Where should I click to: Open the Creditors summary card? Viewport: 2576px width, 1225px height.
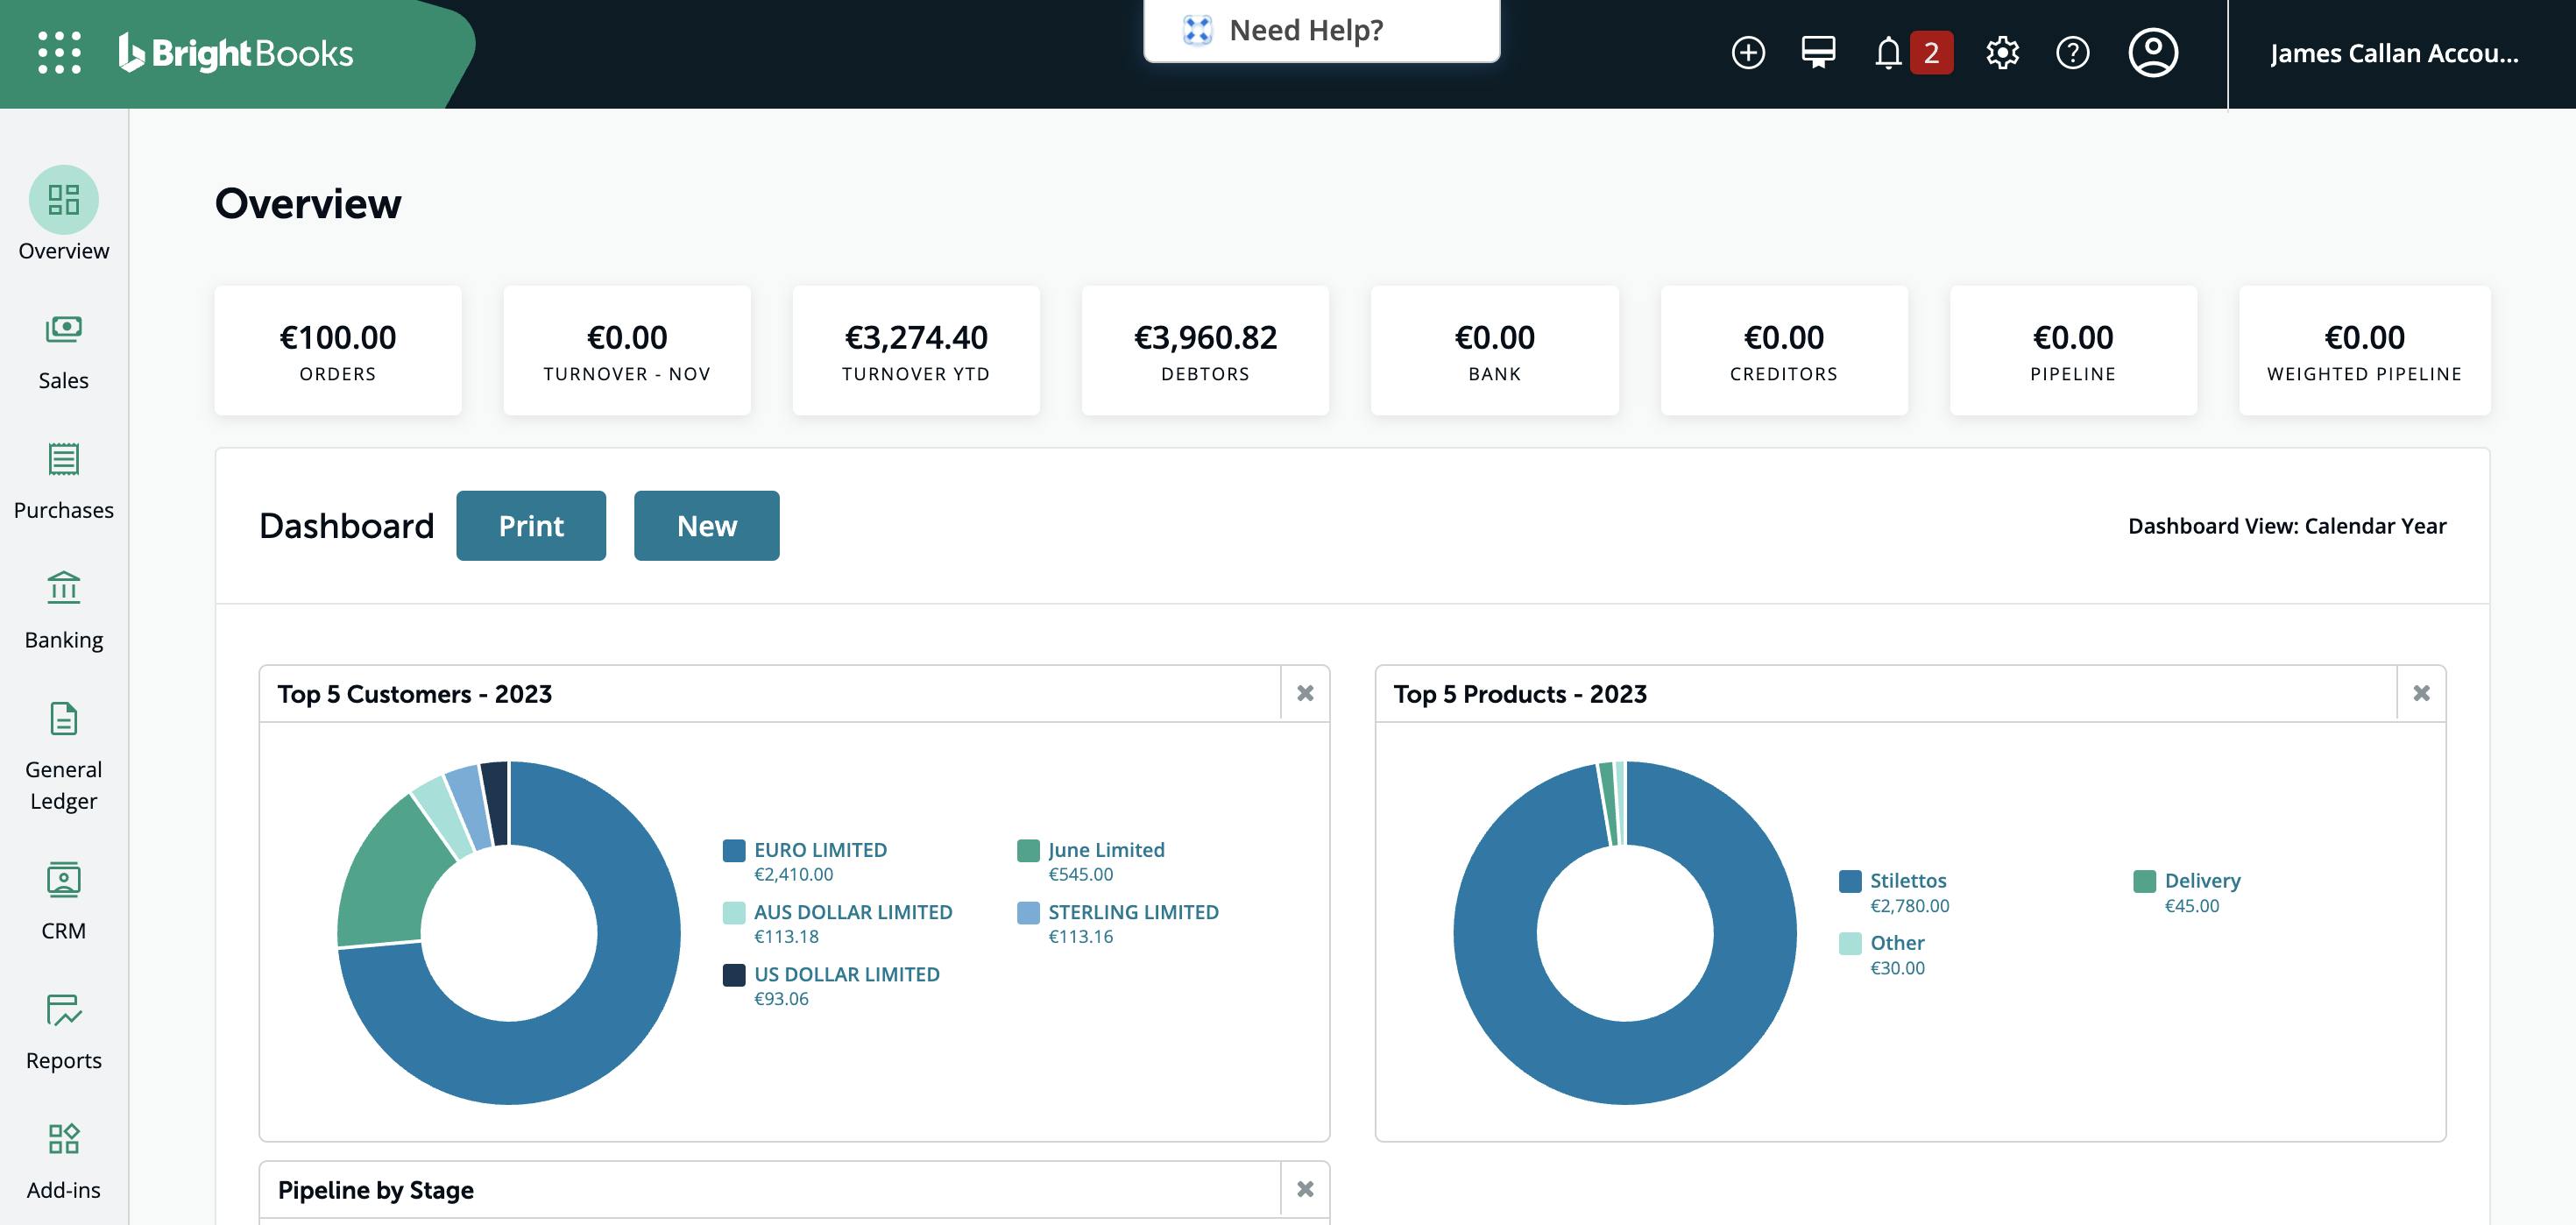1784,351
